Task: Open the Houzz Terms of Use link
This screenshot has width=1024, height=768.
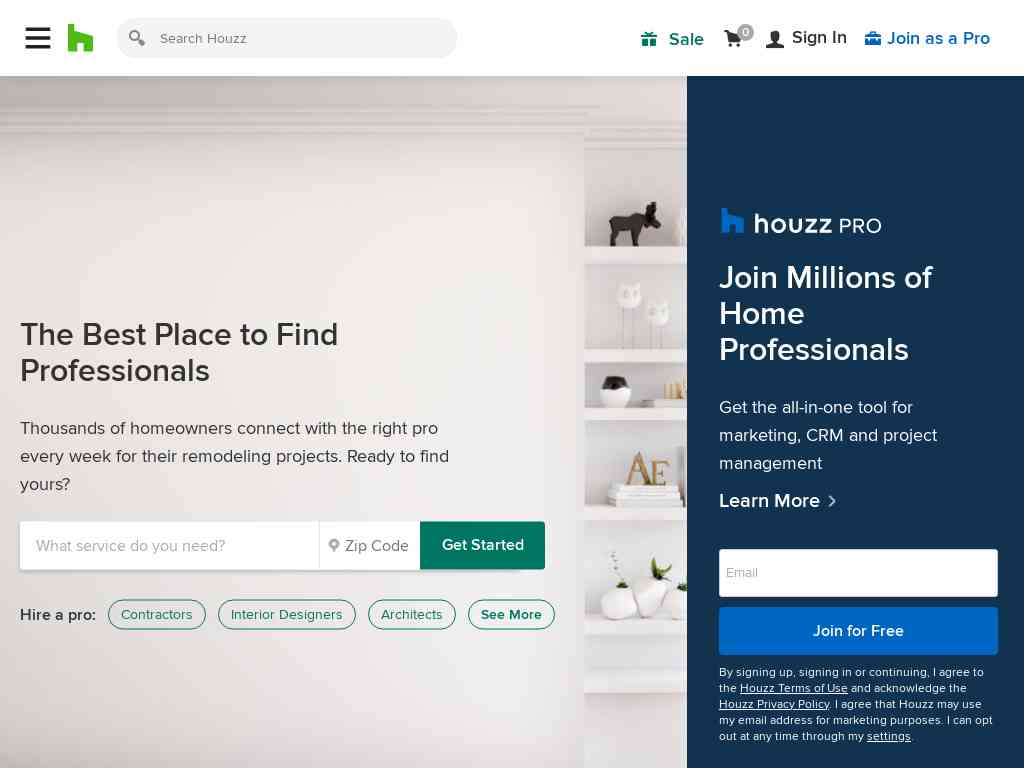Action: [x=793, y=688]
